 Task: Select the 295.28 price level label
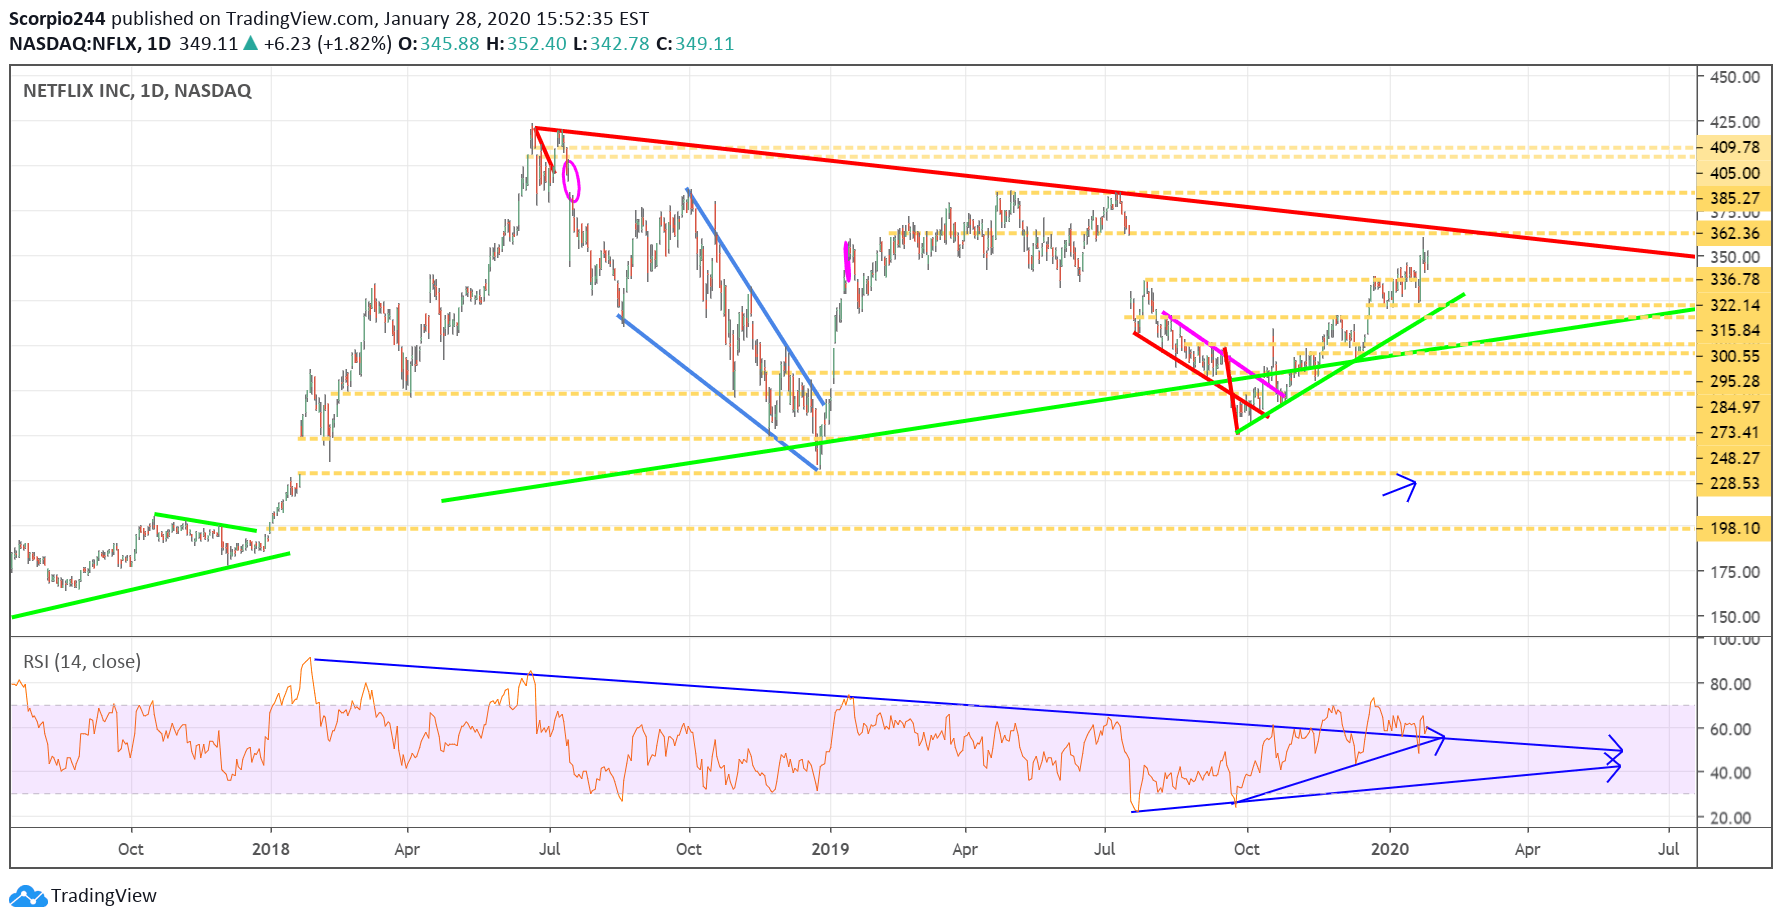1734,381
